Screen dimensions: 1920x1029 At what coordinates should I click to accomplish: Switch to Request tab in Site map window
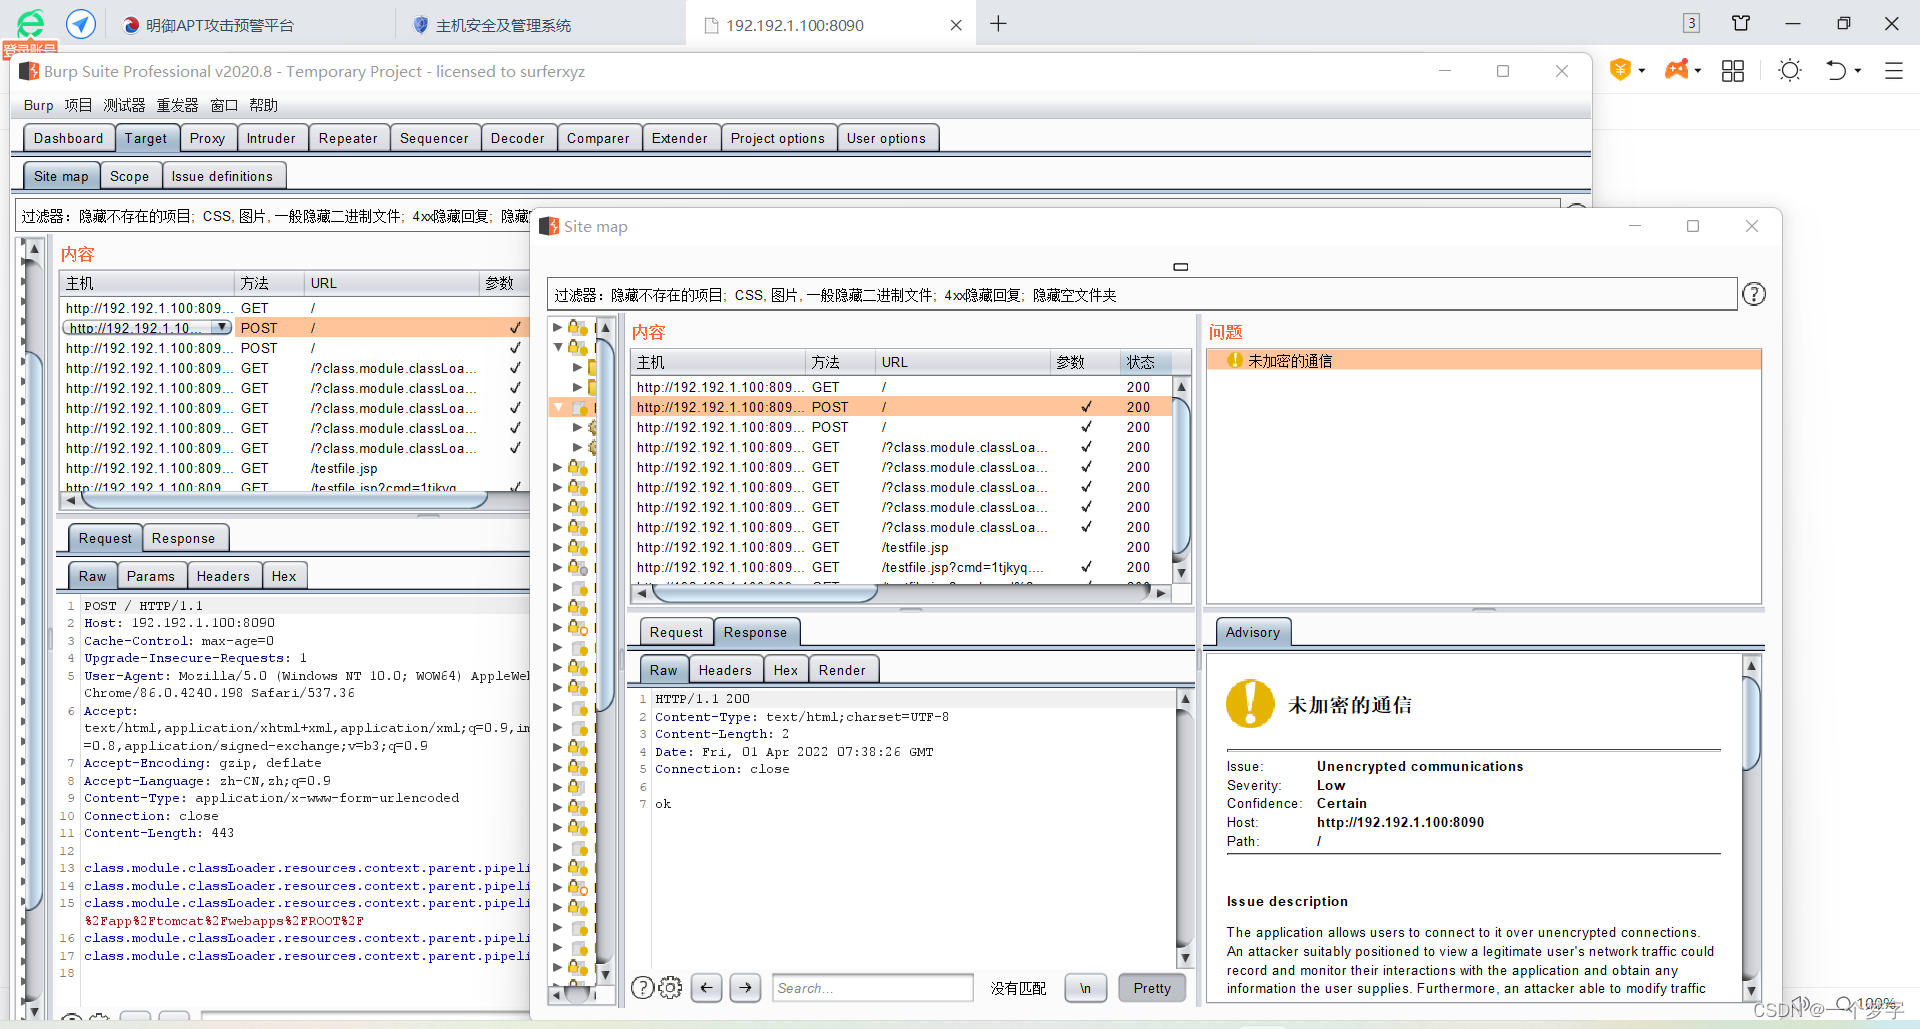coord(676,632)
